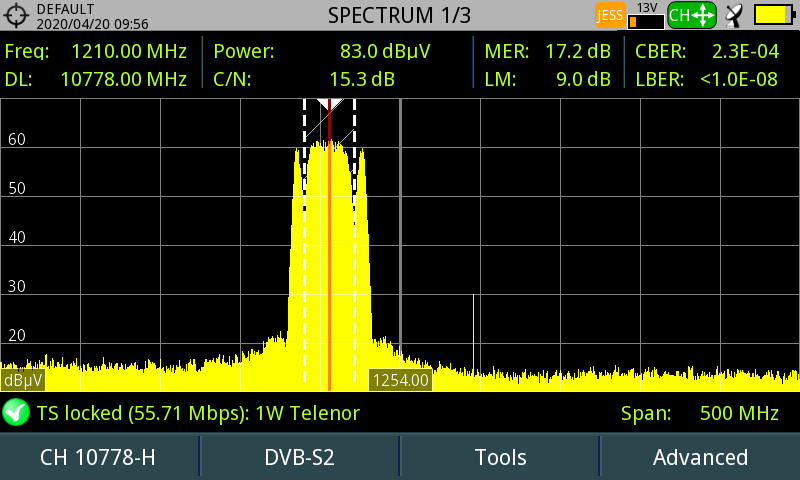Tap the green CH tuning mode icon
800x480 pixels.
coord(691,15)
